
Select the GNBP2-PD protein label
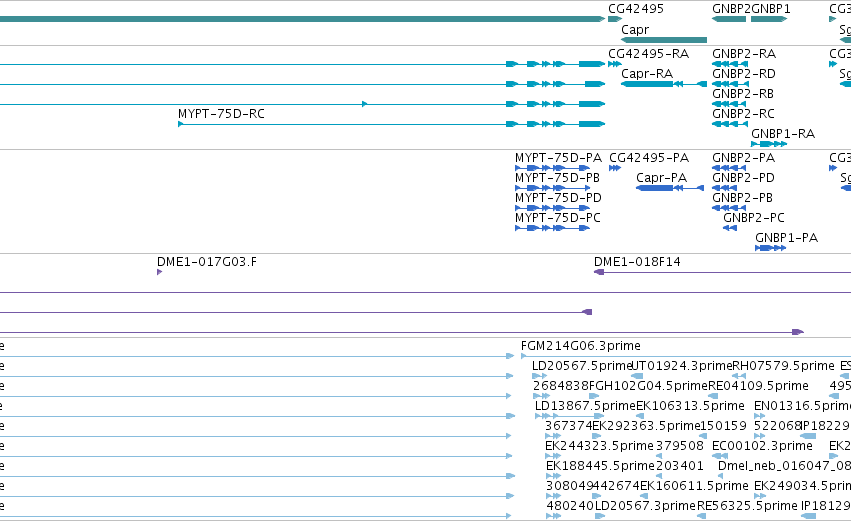(744, 178)
